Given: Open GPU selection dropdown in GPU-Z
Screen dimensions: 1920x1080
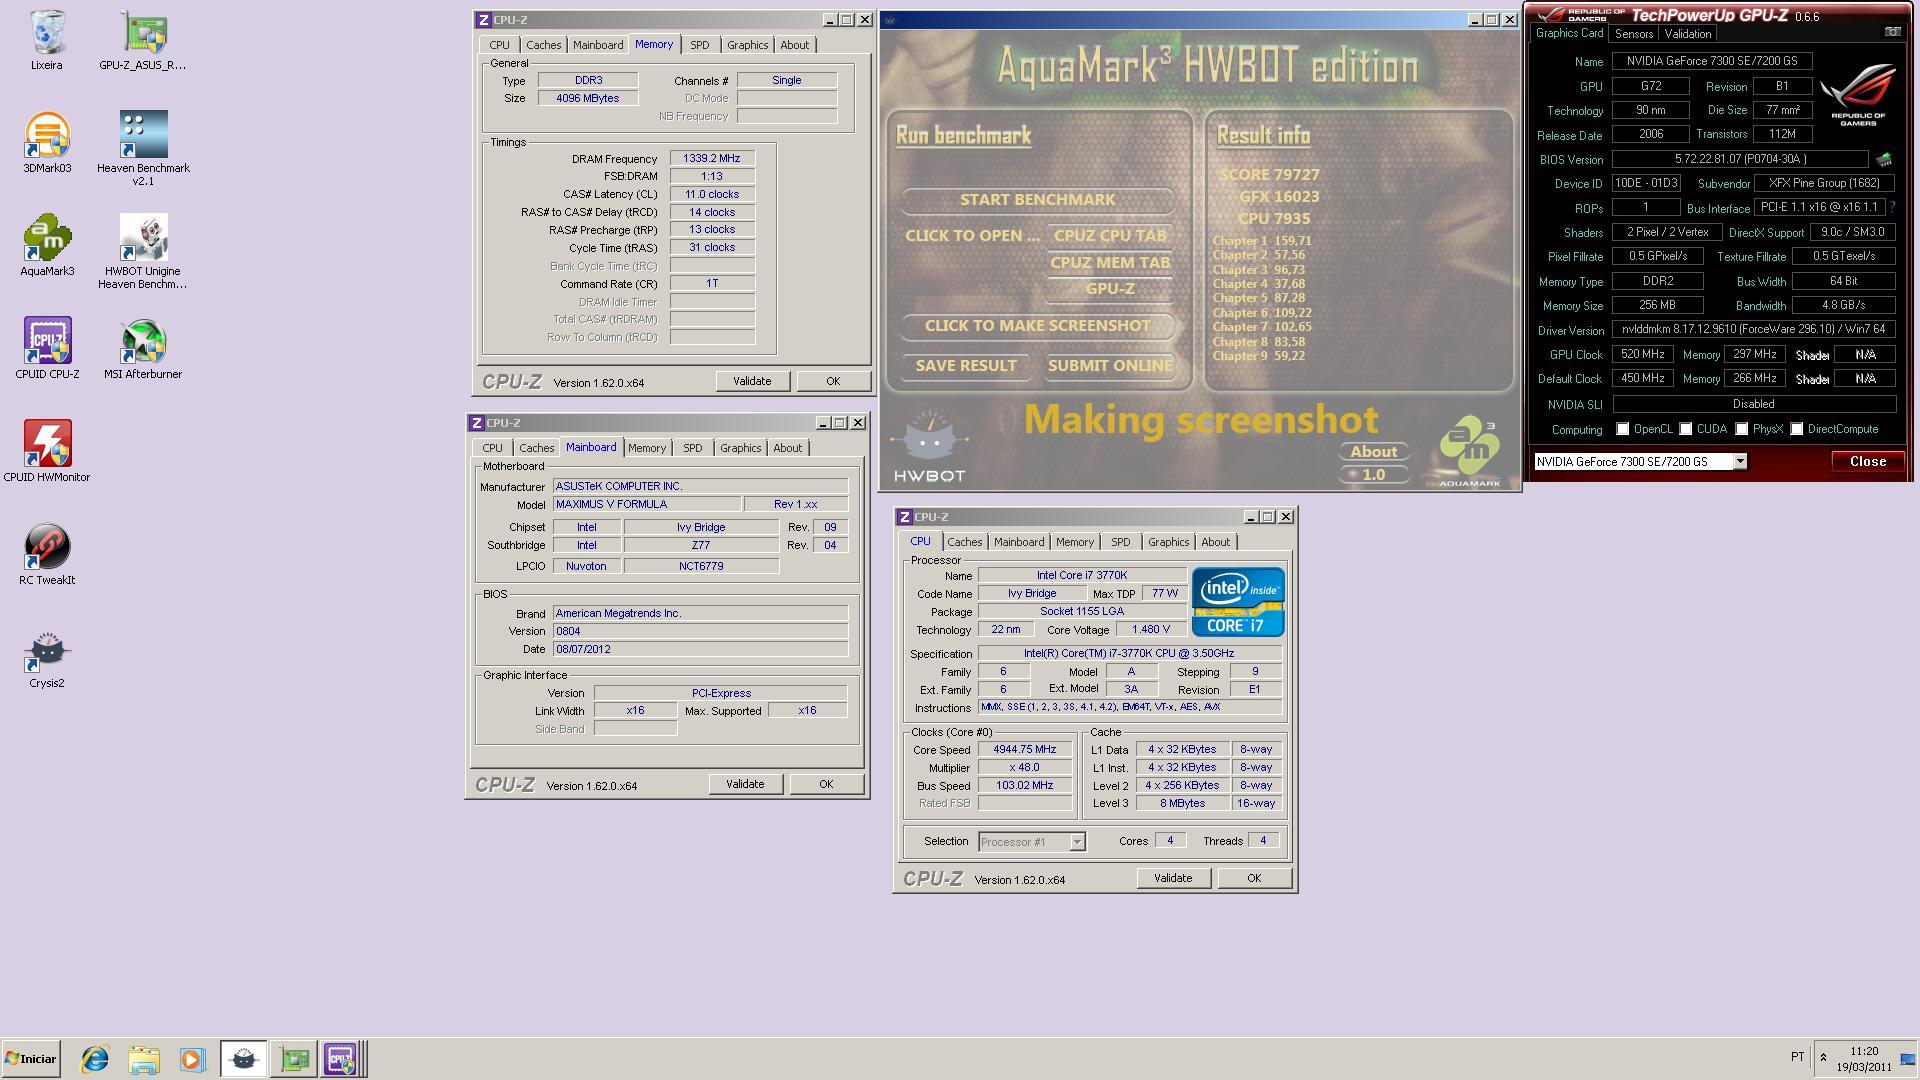Looking at the screenshot, I should [x=1740, y=461].
